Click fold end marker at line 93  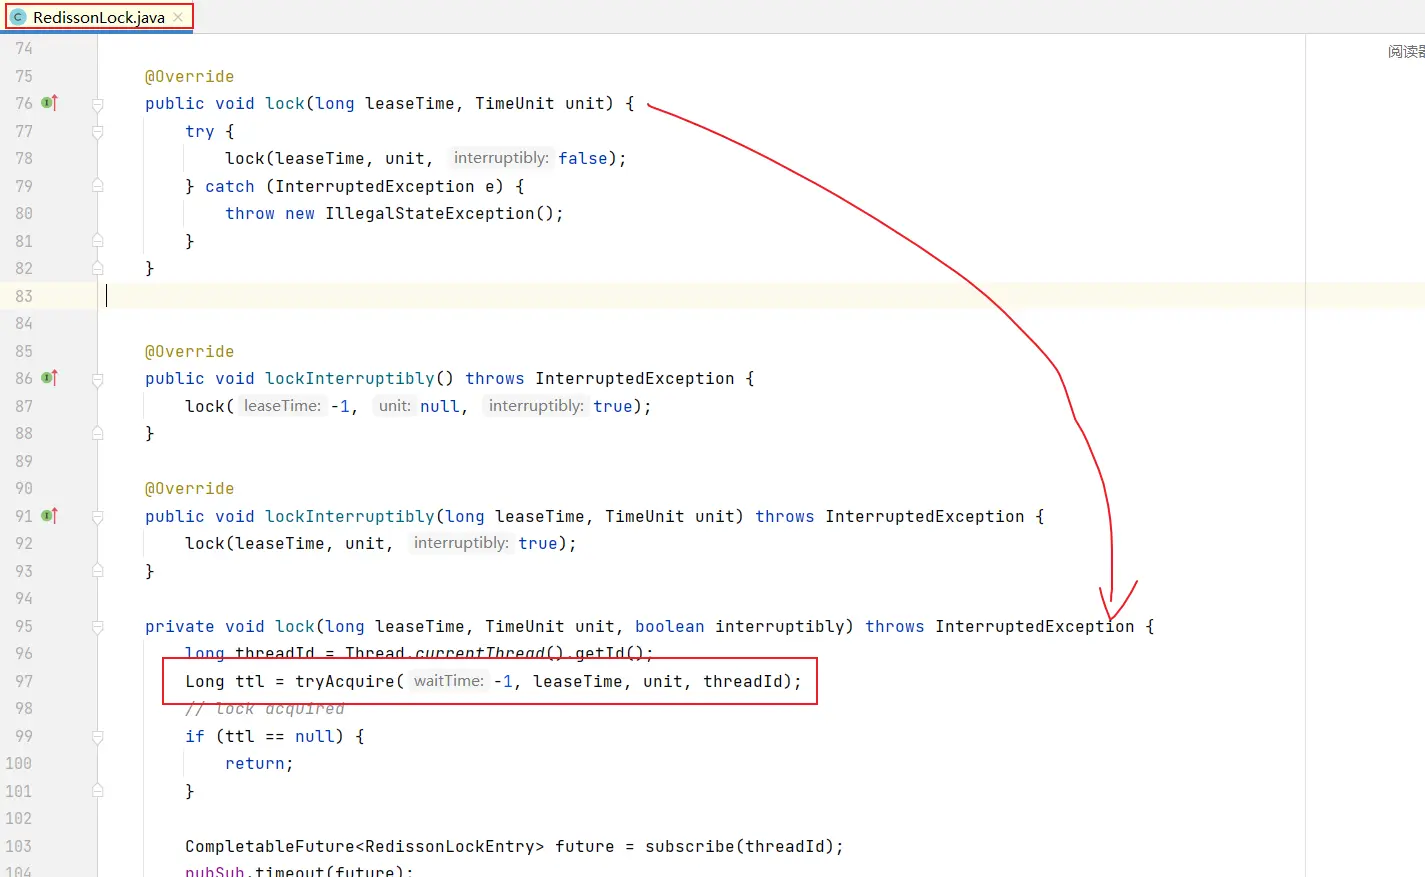click(98, 571)
